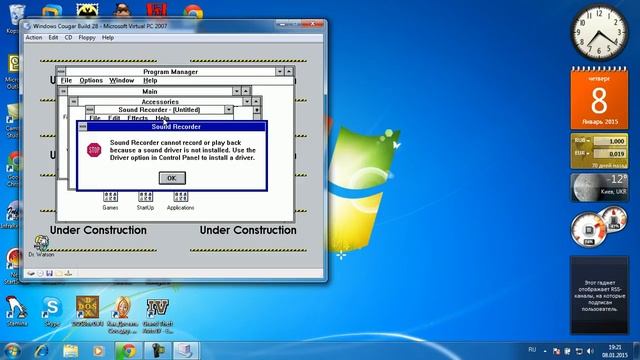Click the orange calendar gadget showing 8
This screenshot has height=360, width=640.
coord(599,98)
